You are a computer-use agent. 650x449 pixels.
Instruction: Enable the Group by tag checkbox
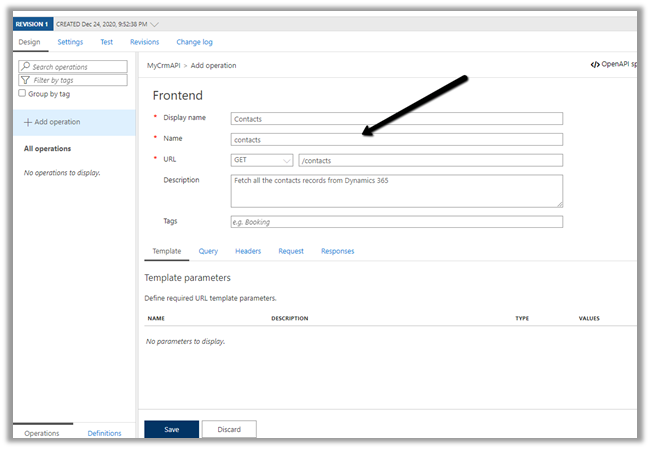coord(23,94)
